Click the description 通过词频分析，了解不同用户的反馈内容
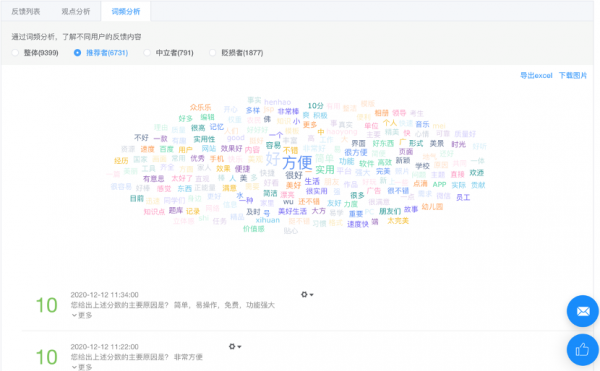This screenshot has width=600, height=371. point(76,37)
